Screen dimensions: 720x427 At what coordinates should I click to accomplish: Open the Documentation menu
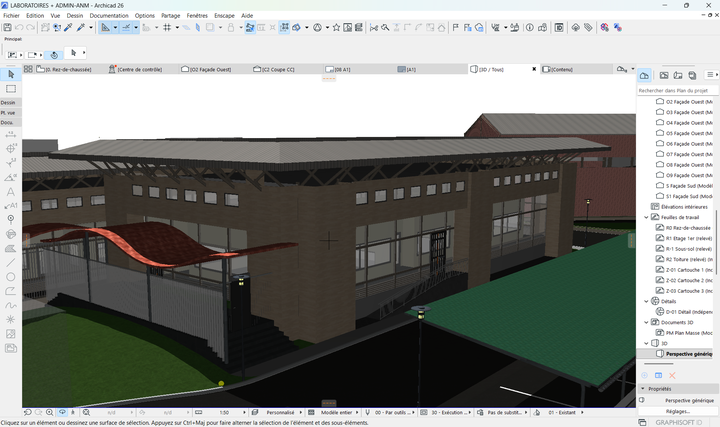tap(109, 16)
